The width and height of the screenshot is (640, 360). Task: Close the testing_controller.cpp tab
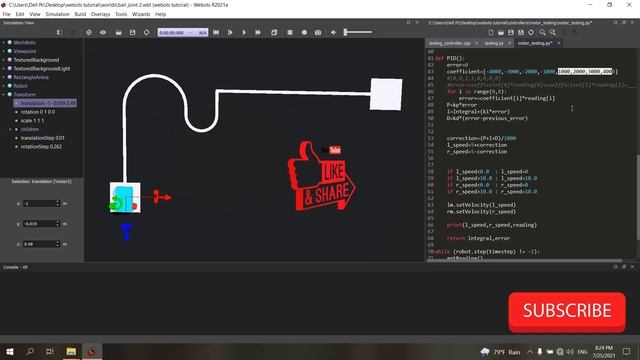tap(476, 43)
